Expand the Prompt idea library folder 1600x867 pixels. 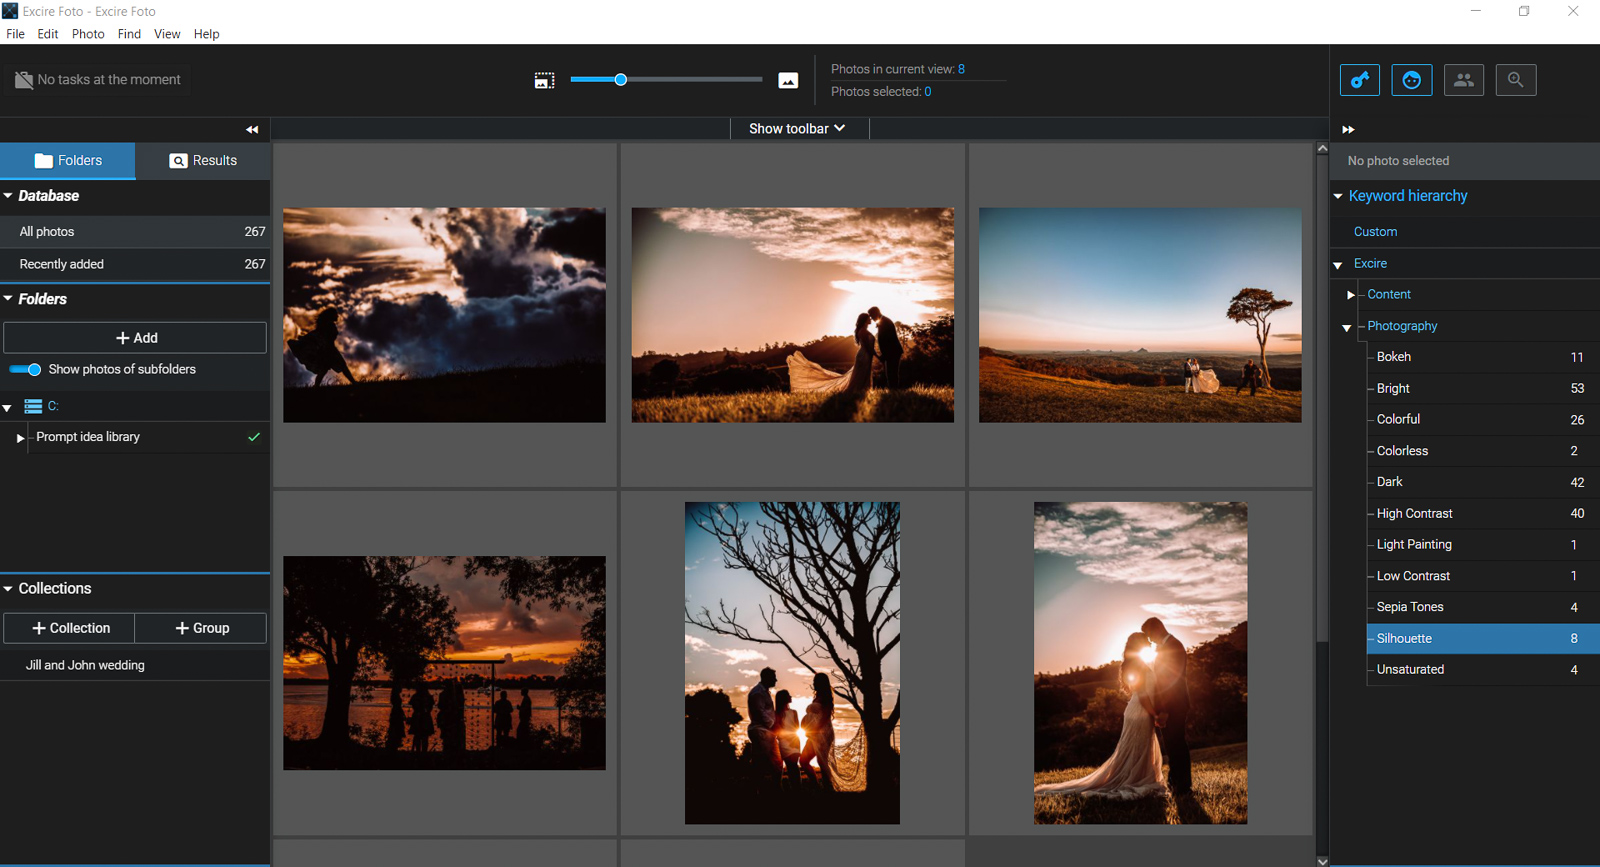coord(20,438)
